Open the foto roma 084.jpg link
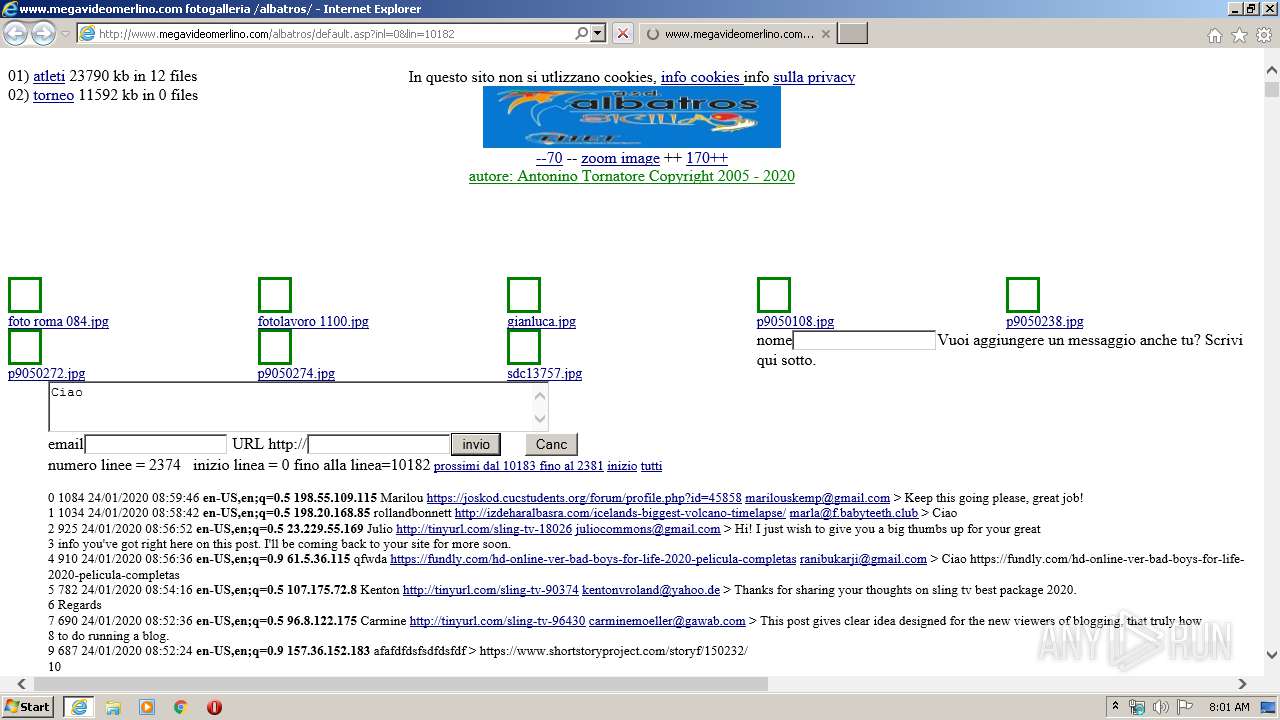This screenshot has height=720, width=1280. [x=58, y=321]
